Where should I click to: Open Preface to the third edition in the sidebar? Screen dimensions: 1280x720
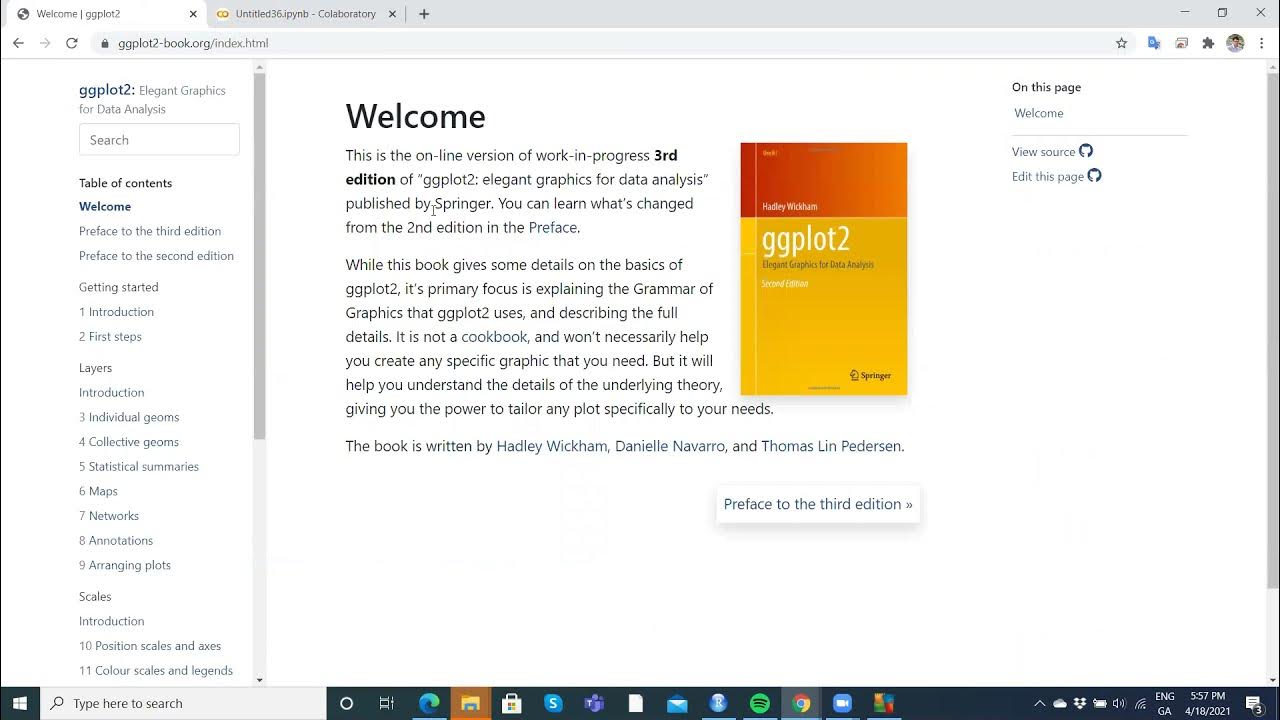(x=150, y=231)
